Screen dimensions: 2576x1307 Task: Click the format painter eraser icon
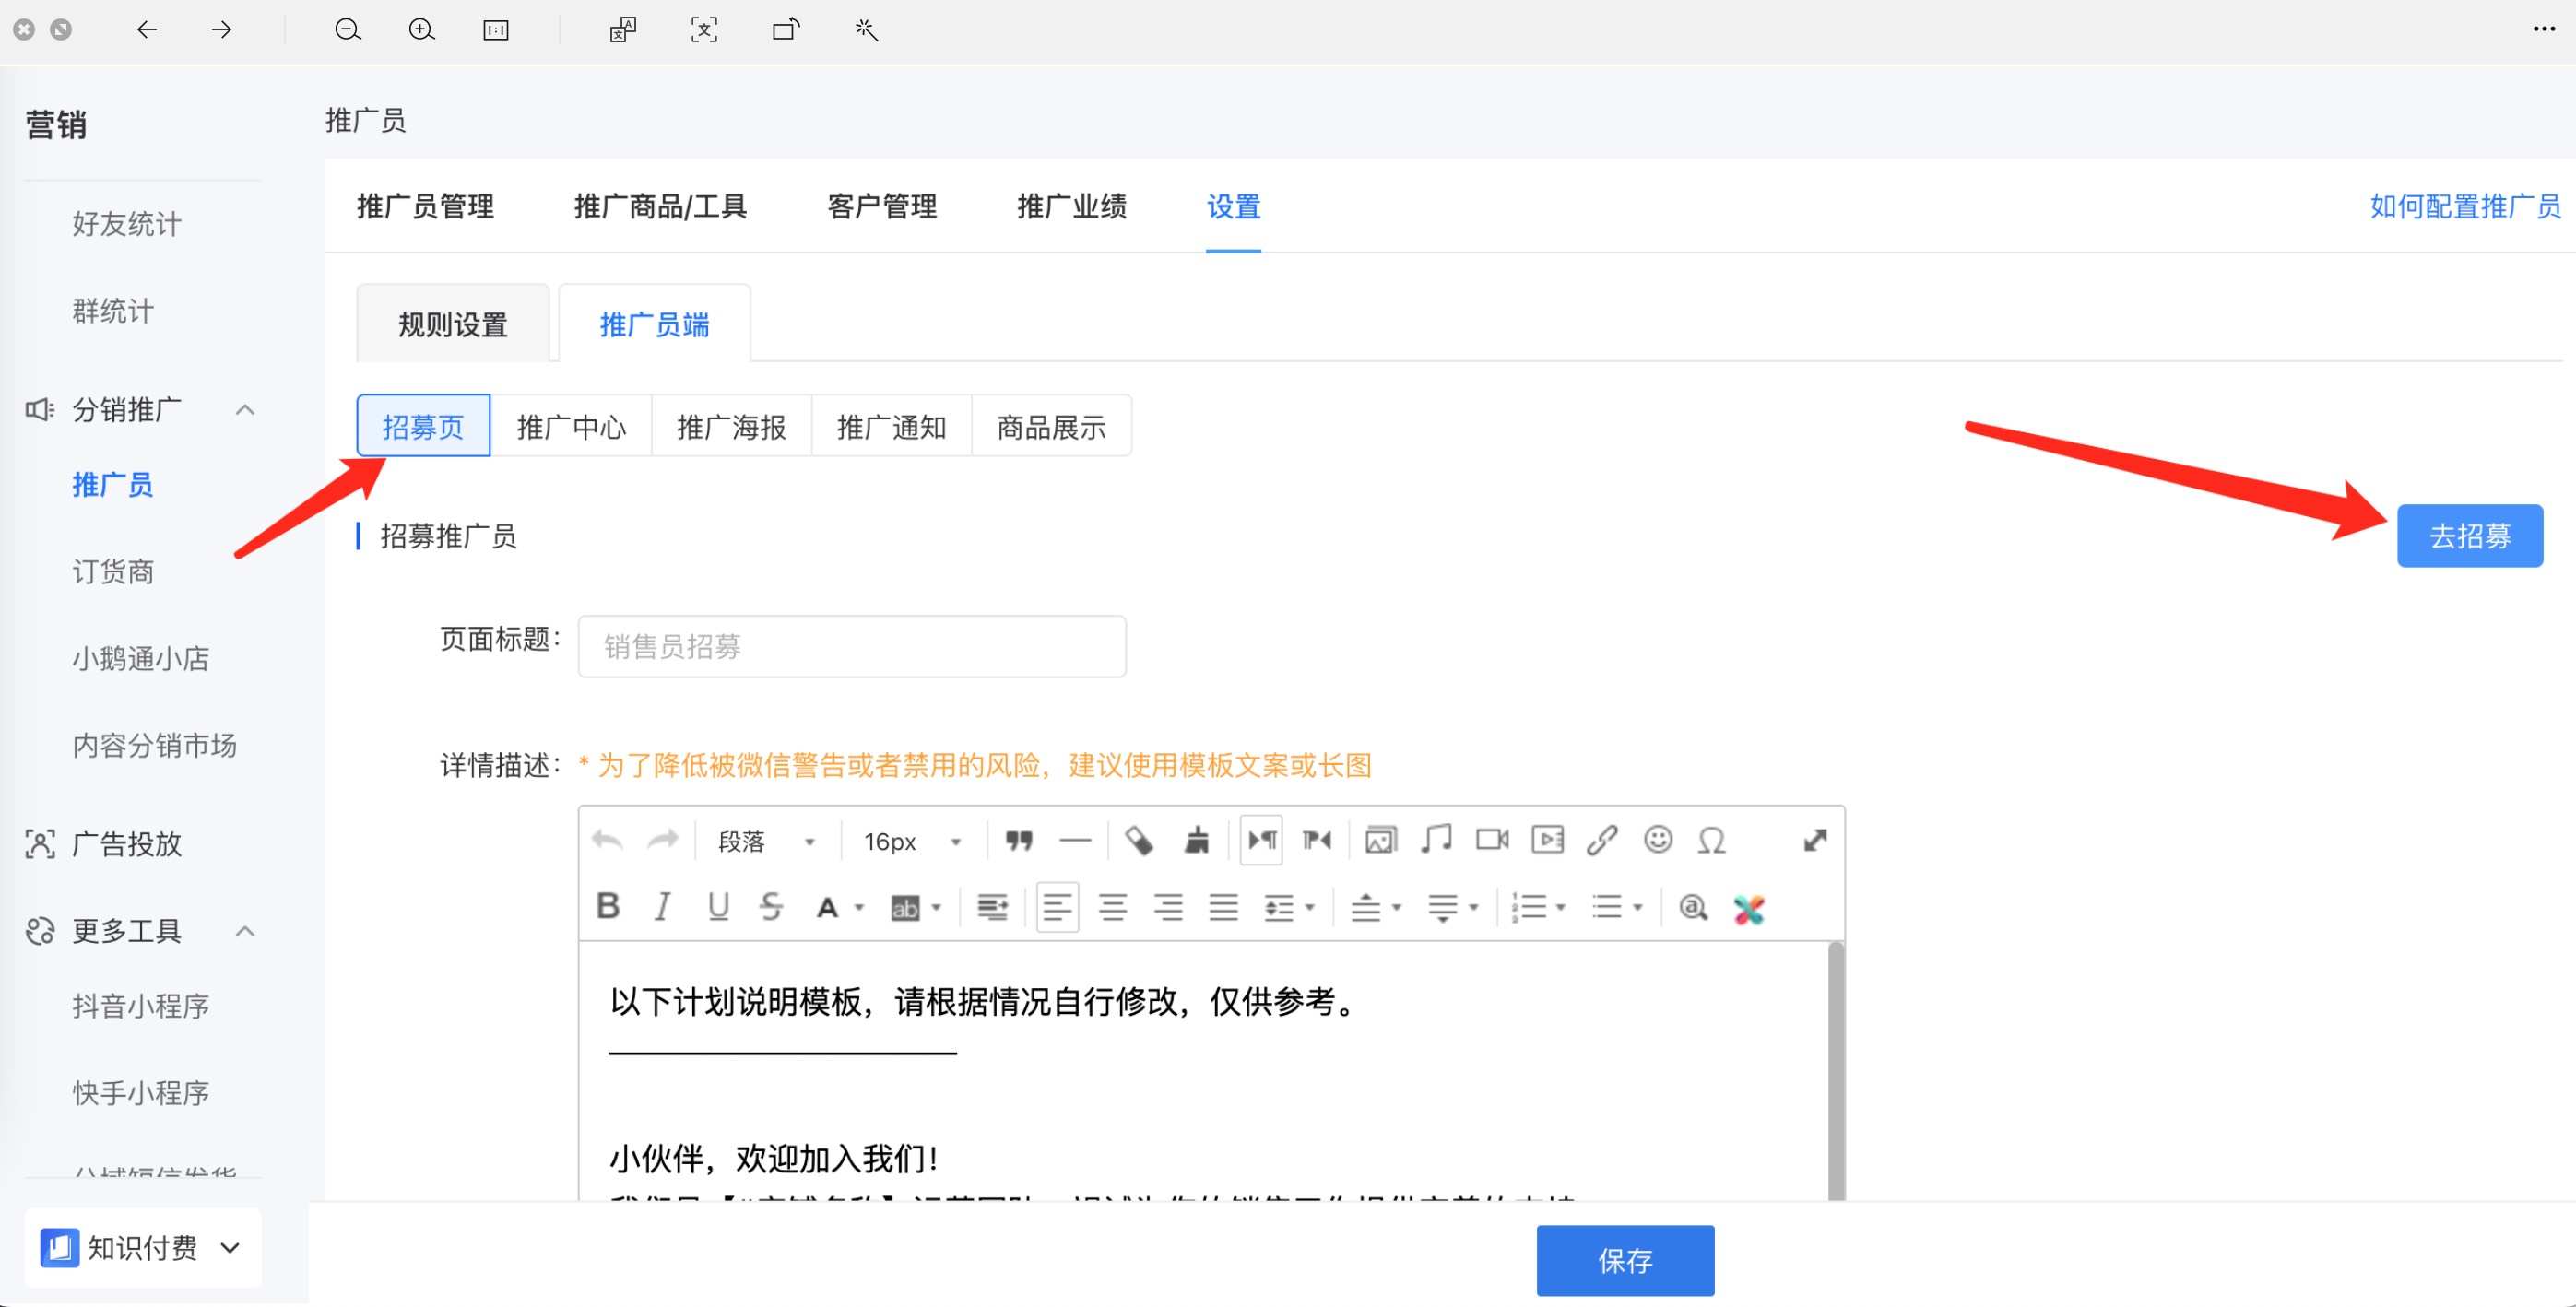[1139, 840]
